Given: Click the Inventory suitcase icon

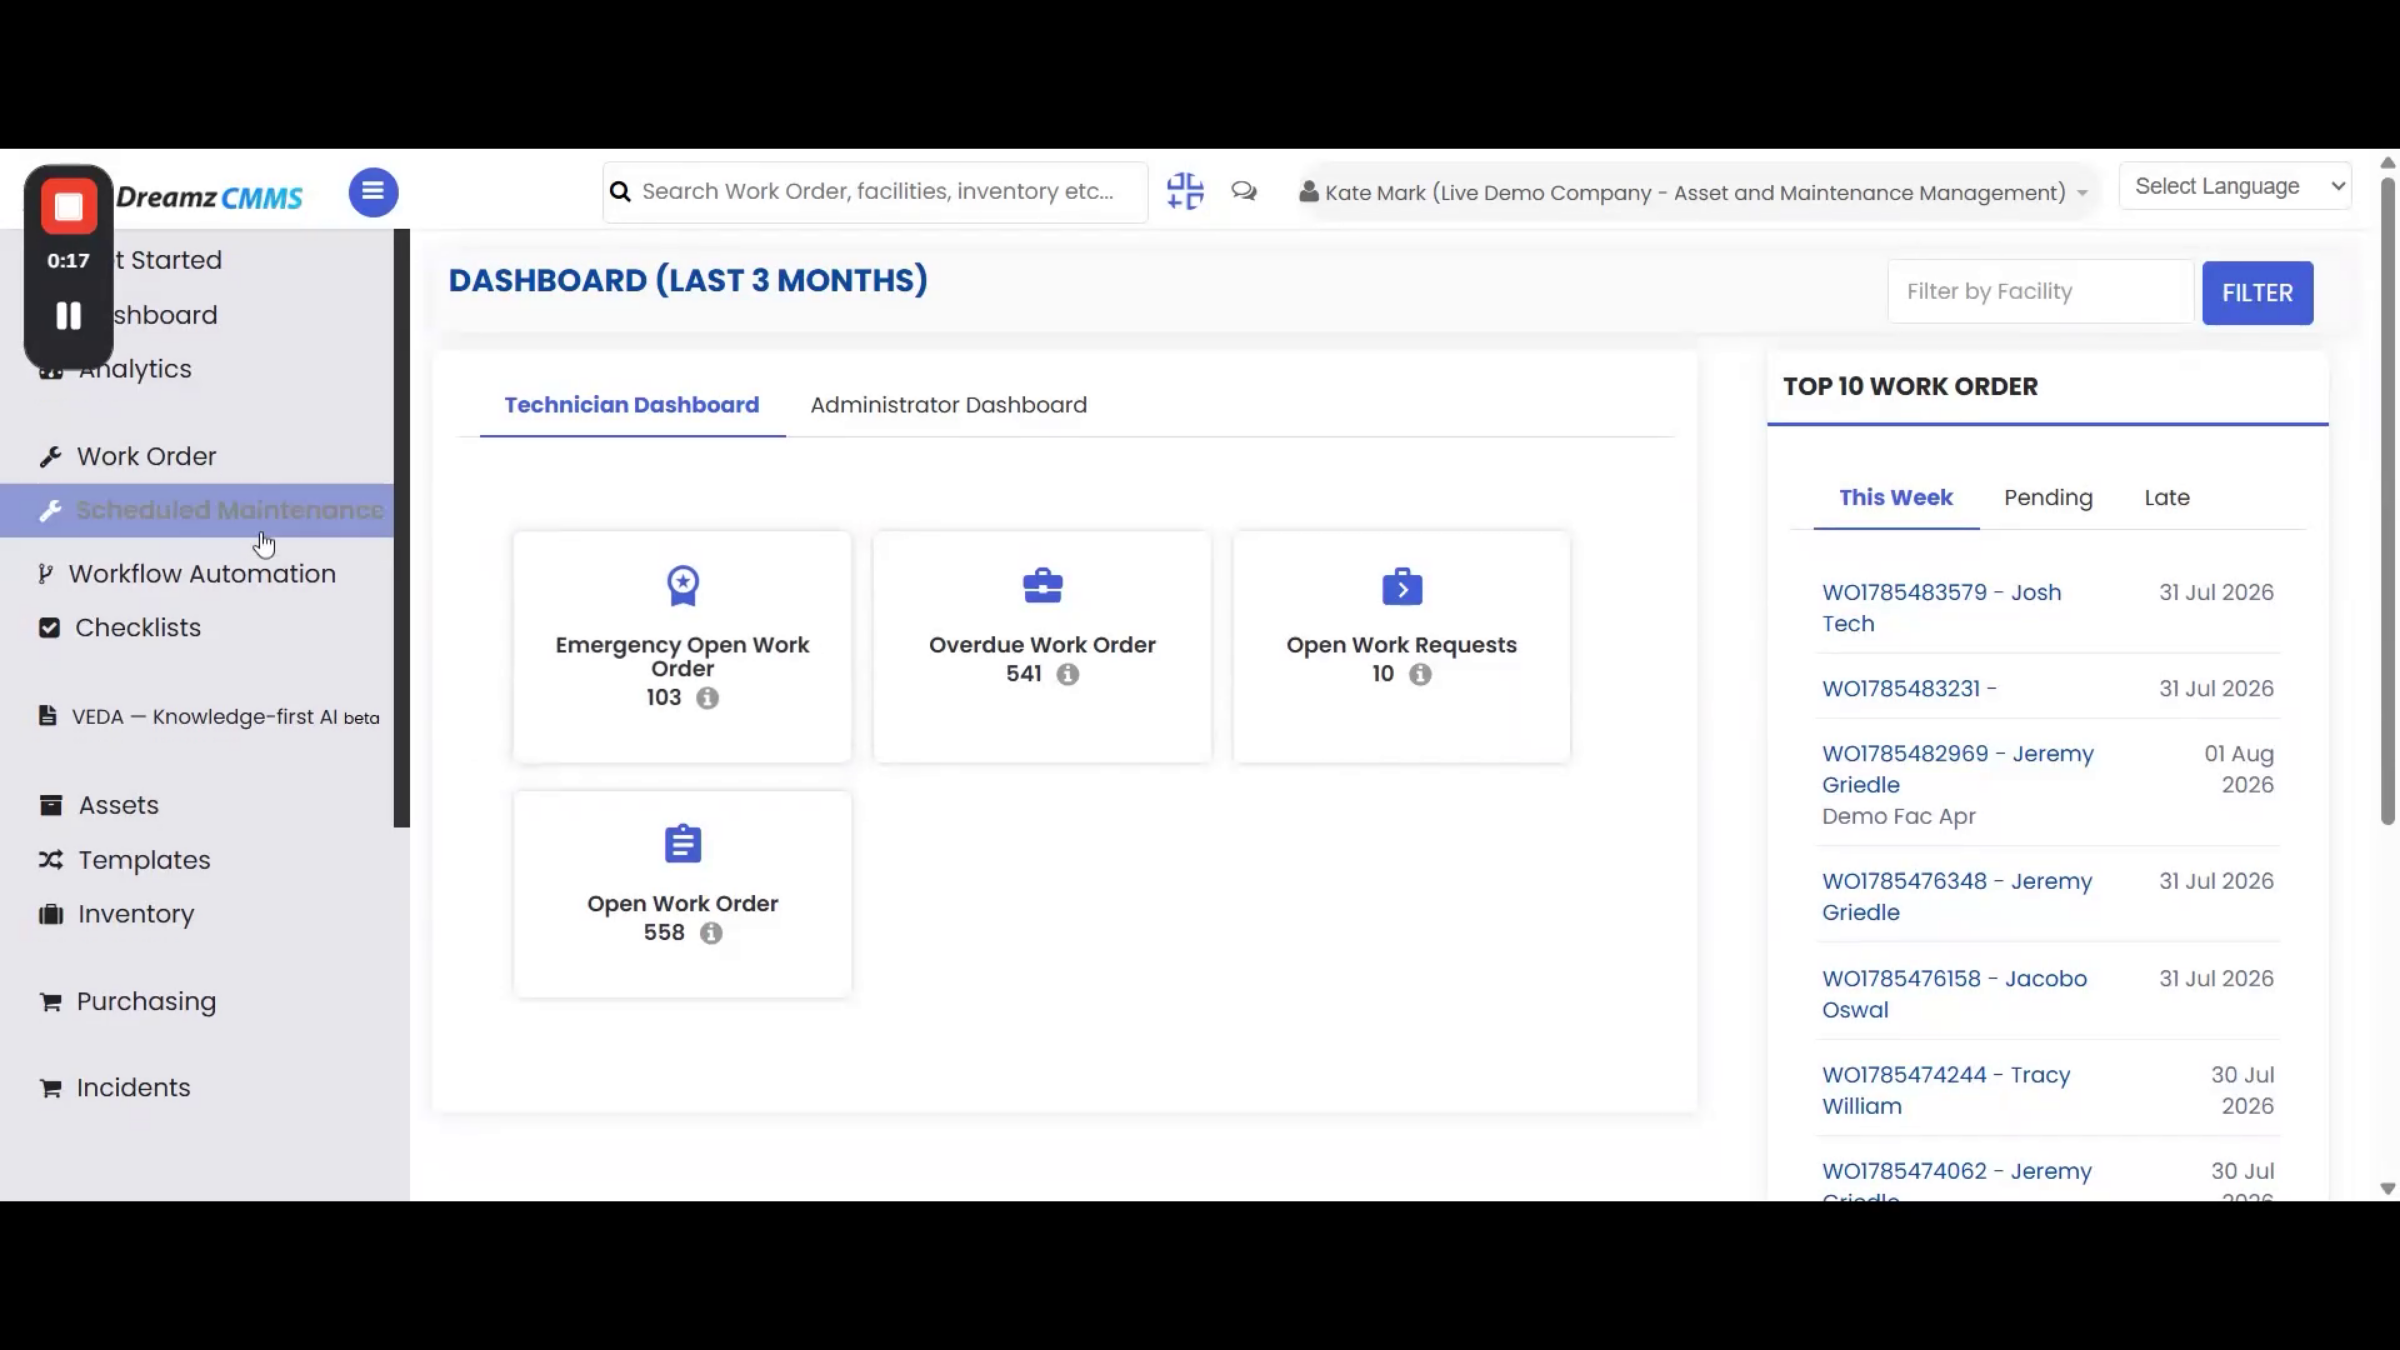Looking at the screenshot, I should coord(51,914).
